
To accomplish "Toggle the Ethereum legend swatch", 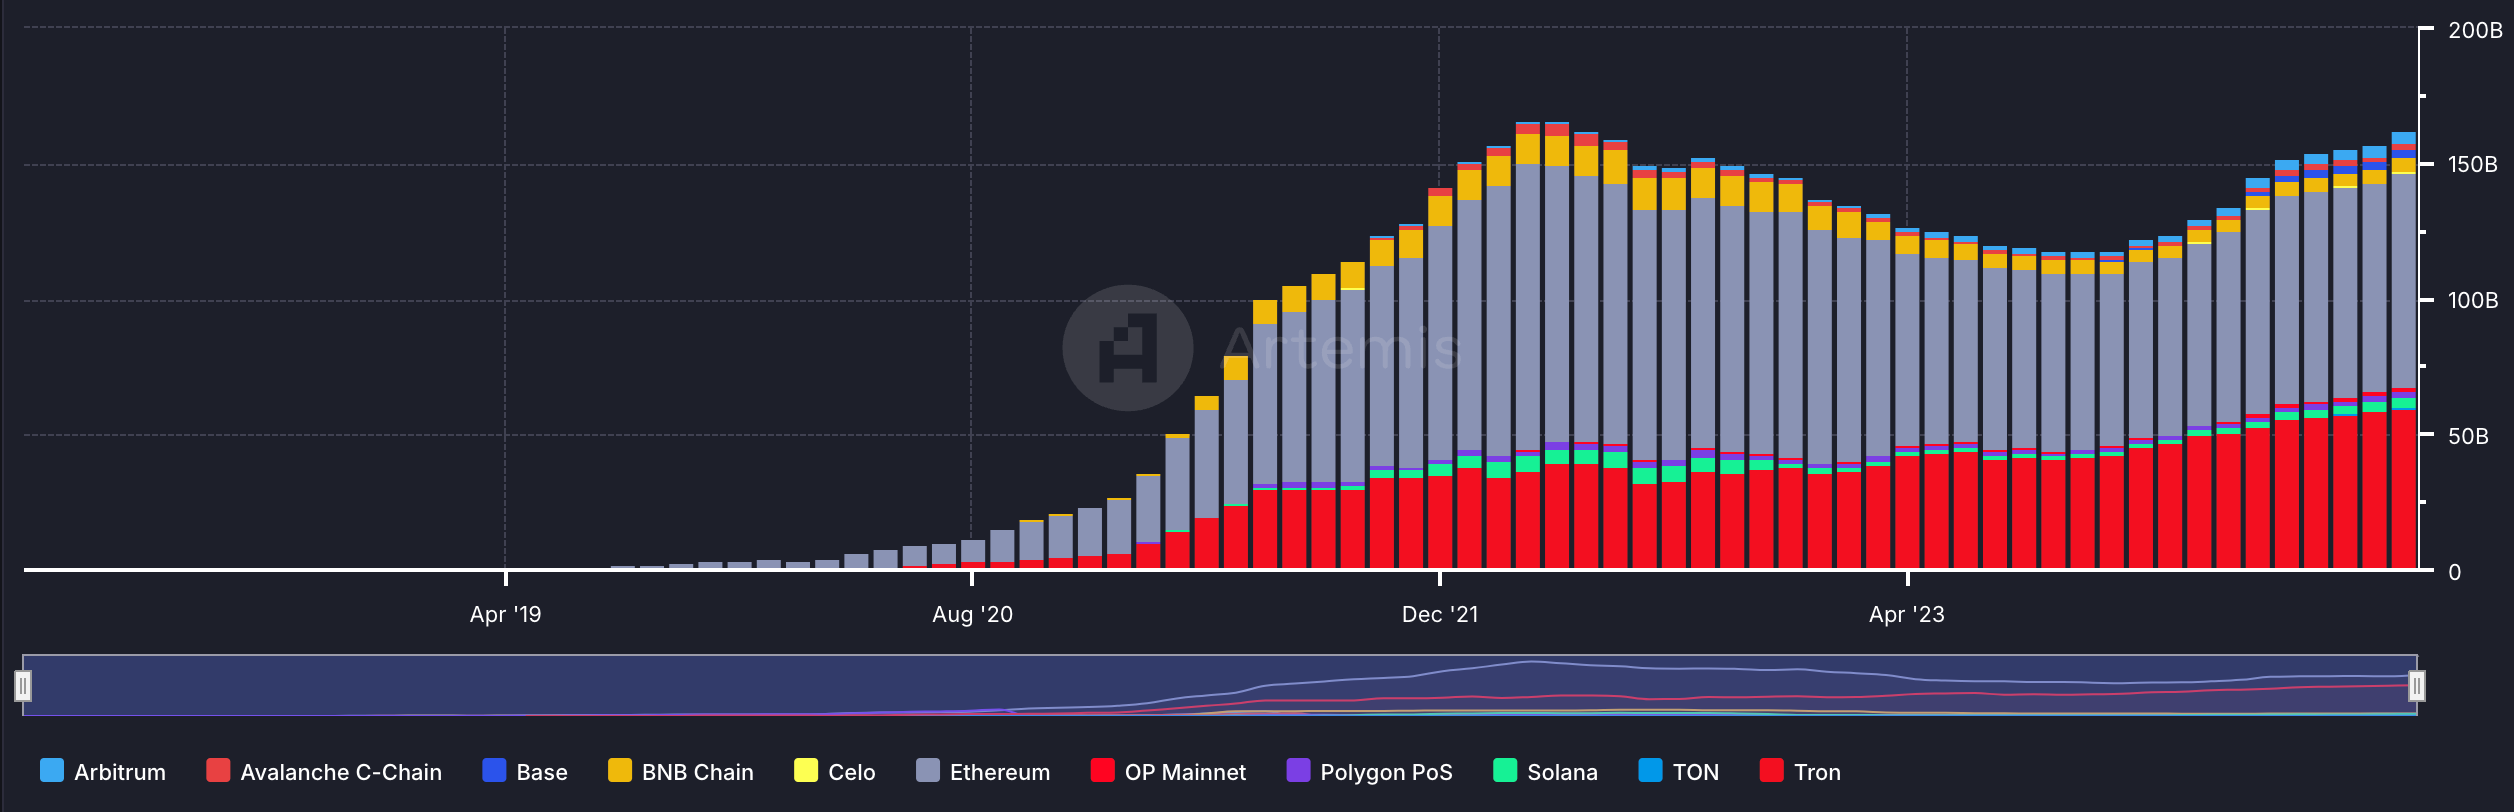I will (x=928, y=770).
